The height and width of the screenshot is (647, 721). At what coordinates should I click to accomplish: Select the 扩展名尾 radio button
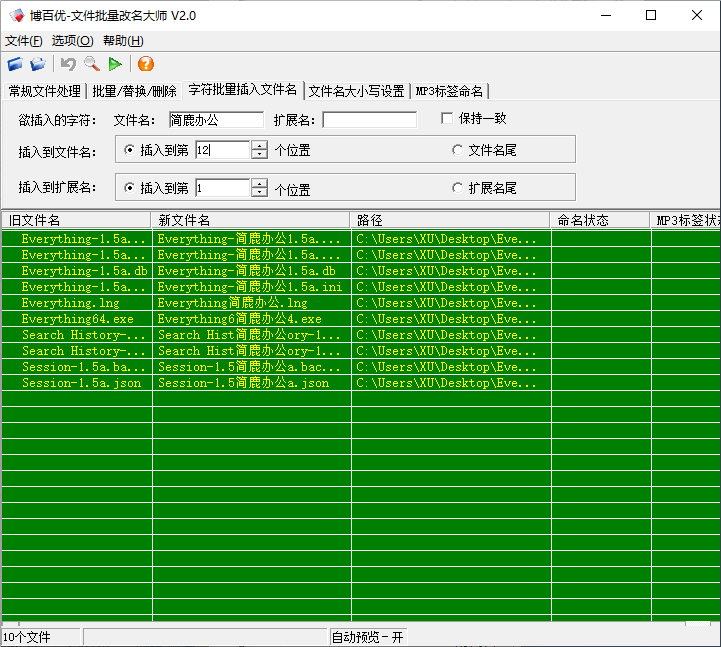[x=457, y=188]
